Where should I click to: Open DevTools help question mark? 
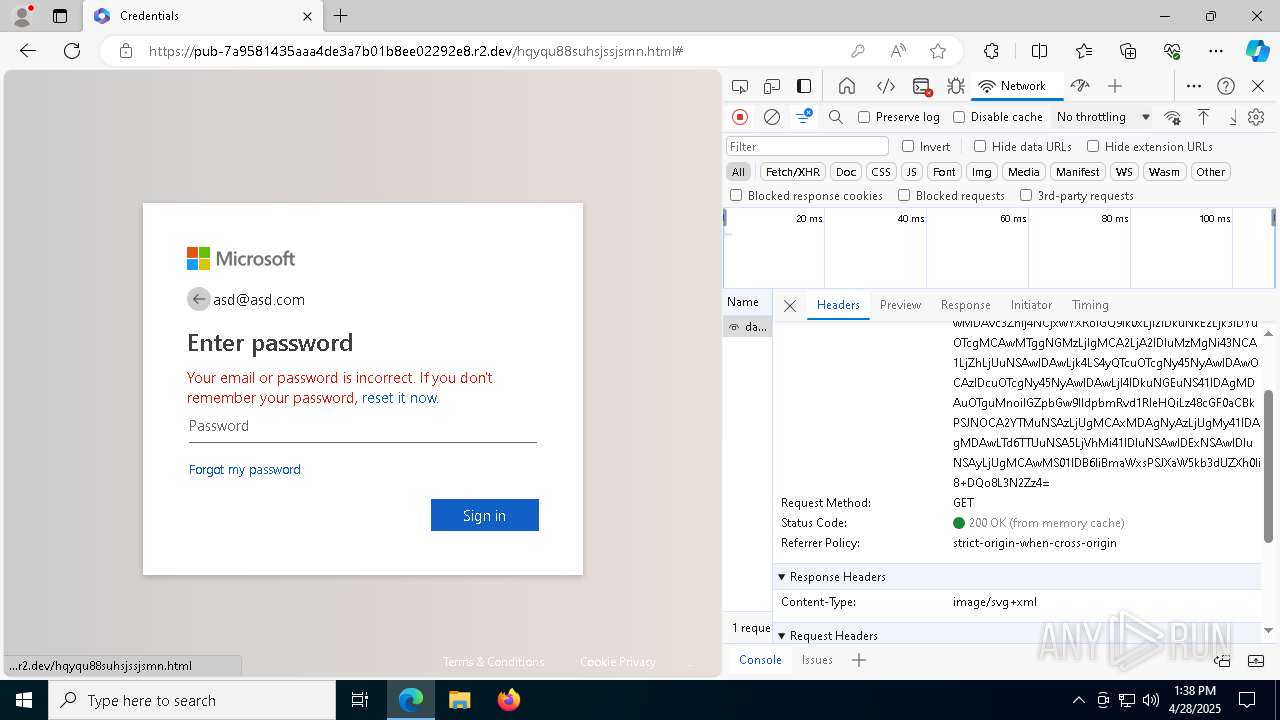click(1226, 86)
